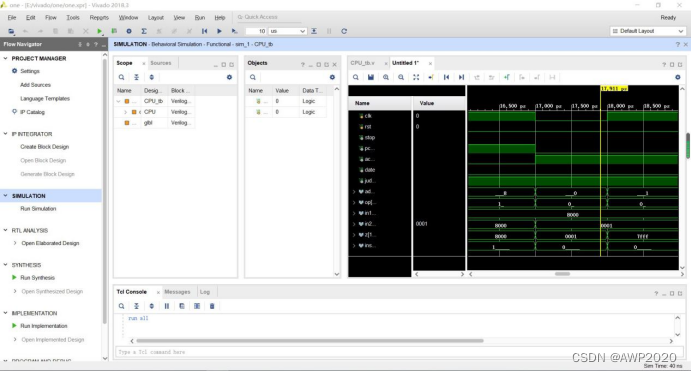
Task: Click the waveform horizontal scrollbar thumb
Action: tap(562, 274)
